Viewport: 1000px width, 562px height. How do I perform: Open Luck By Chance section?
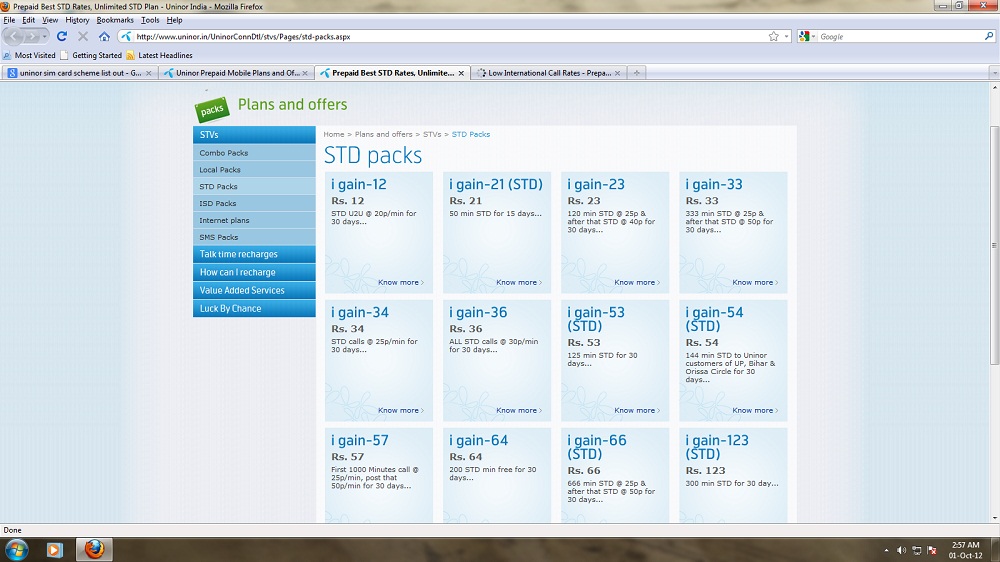tap(254, 308)
